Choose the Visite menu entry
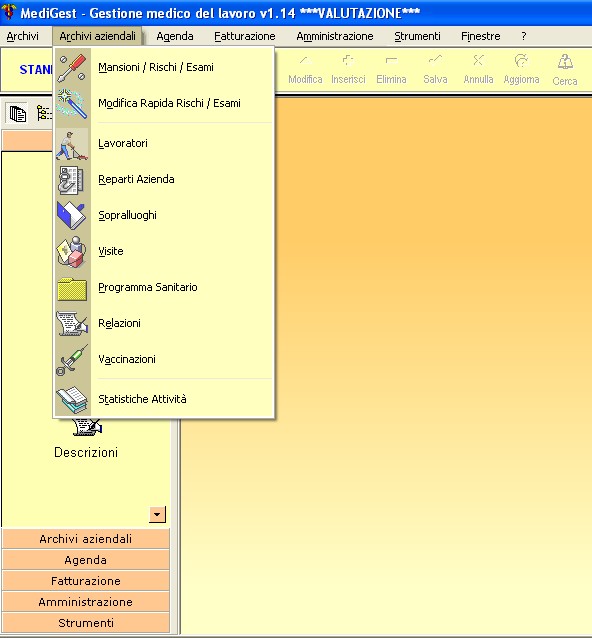 click(164, 251)
